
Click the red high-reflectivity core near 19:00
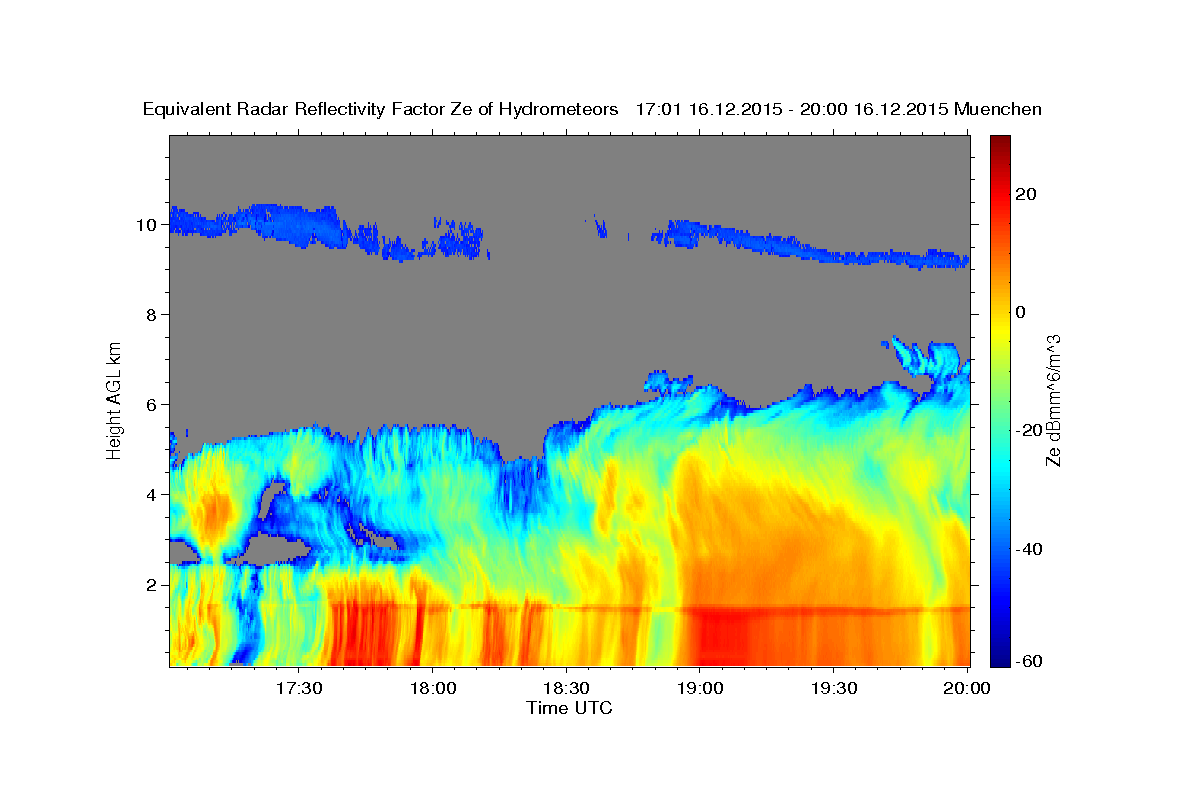(720, 640)
